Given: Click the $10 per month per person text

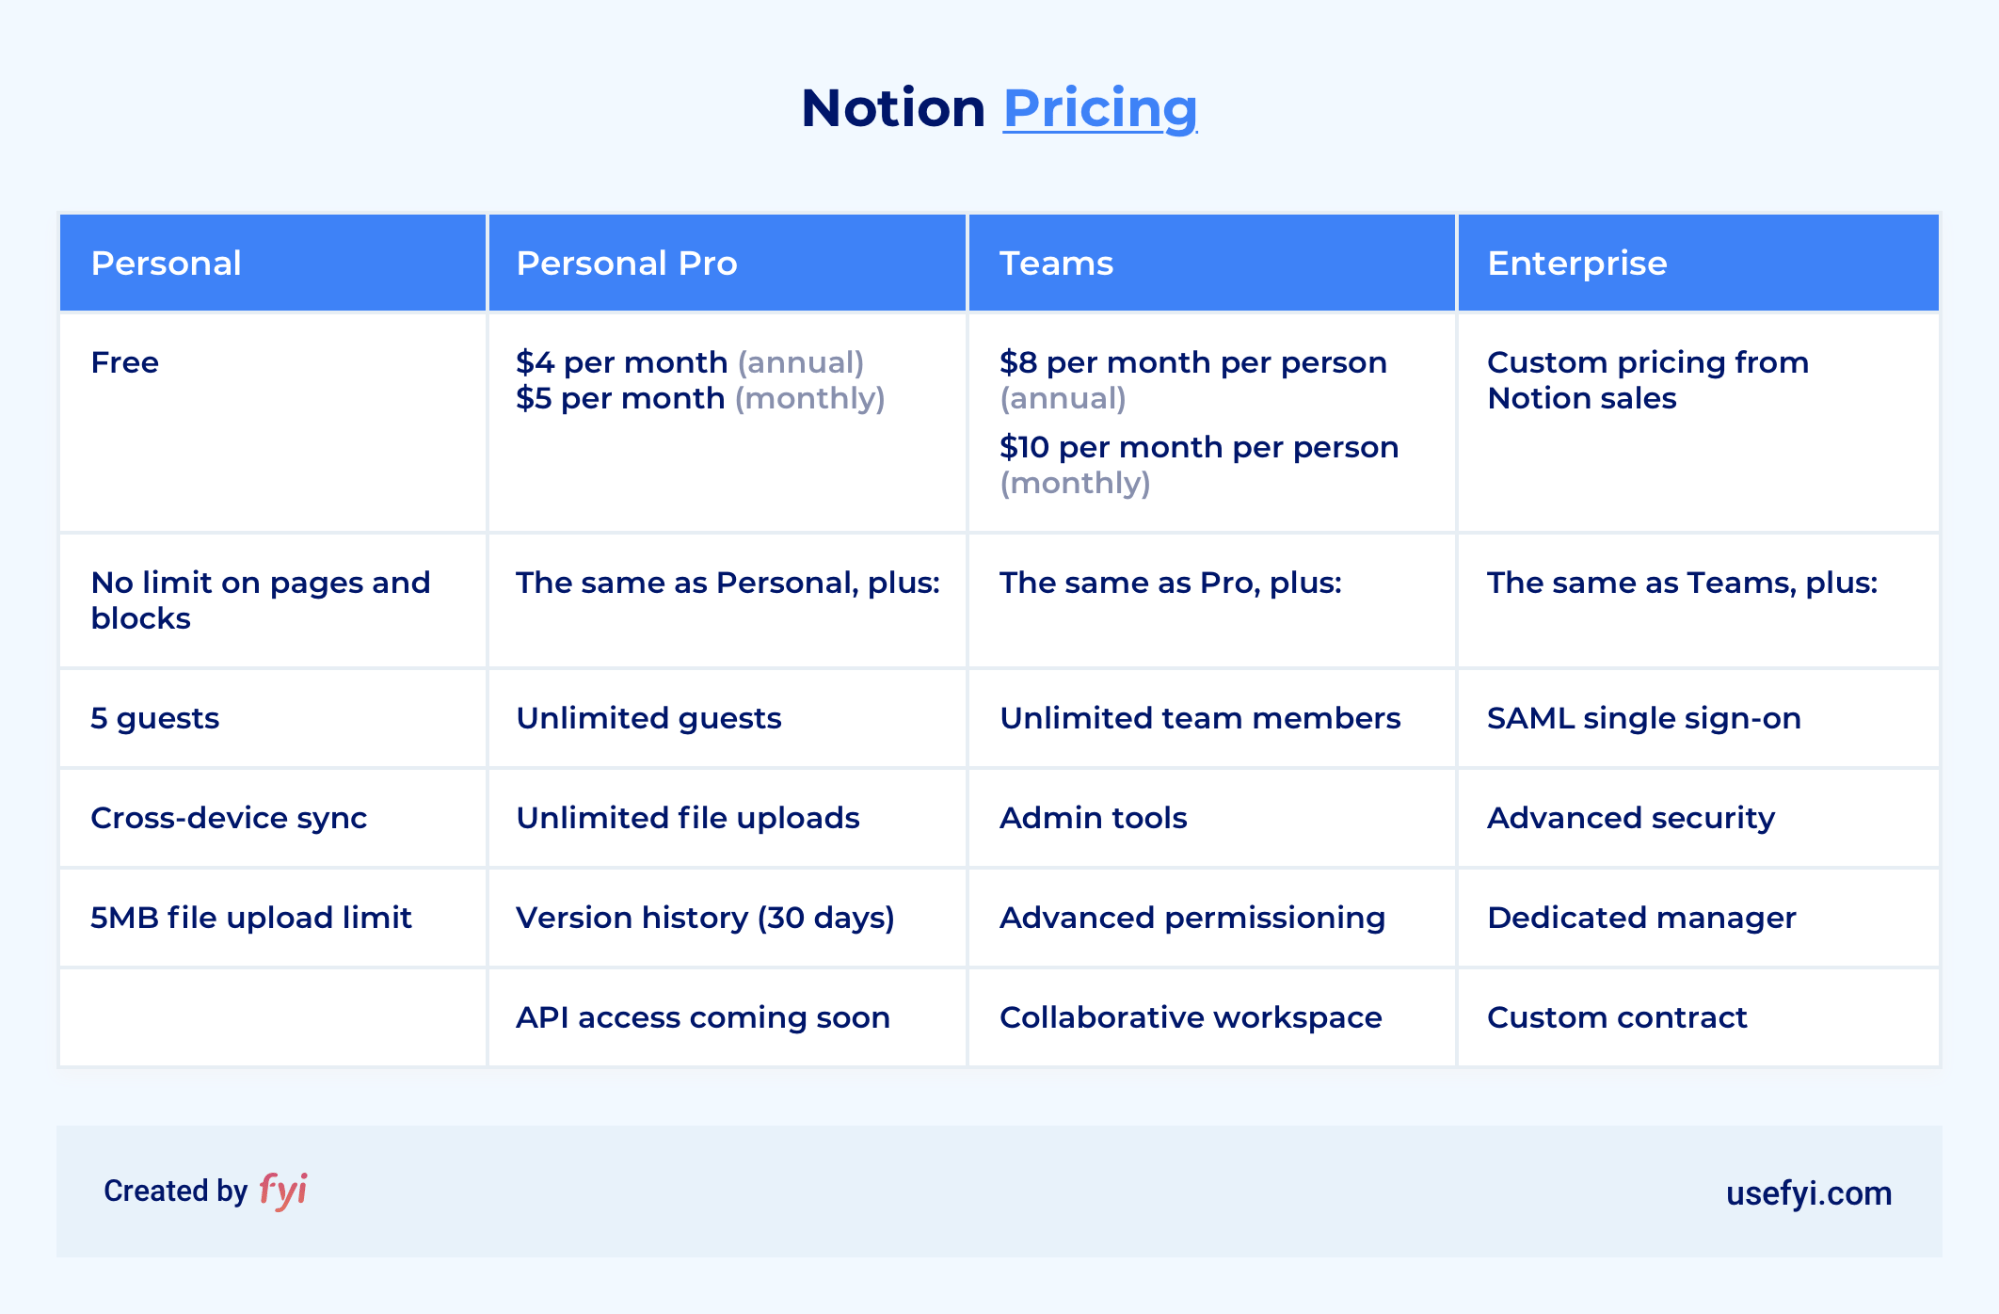Looking at the screenshot, I should [x=1199, y=447].
